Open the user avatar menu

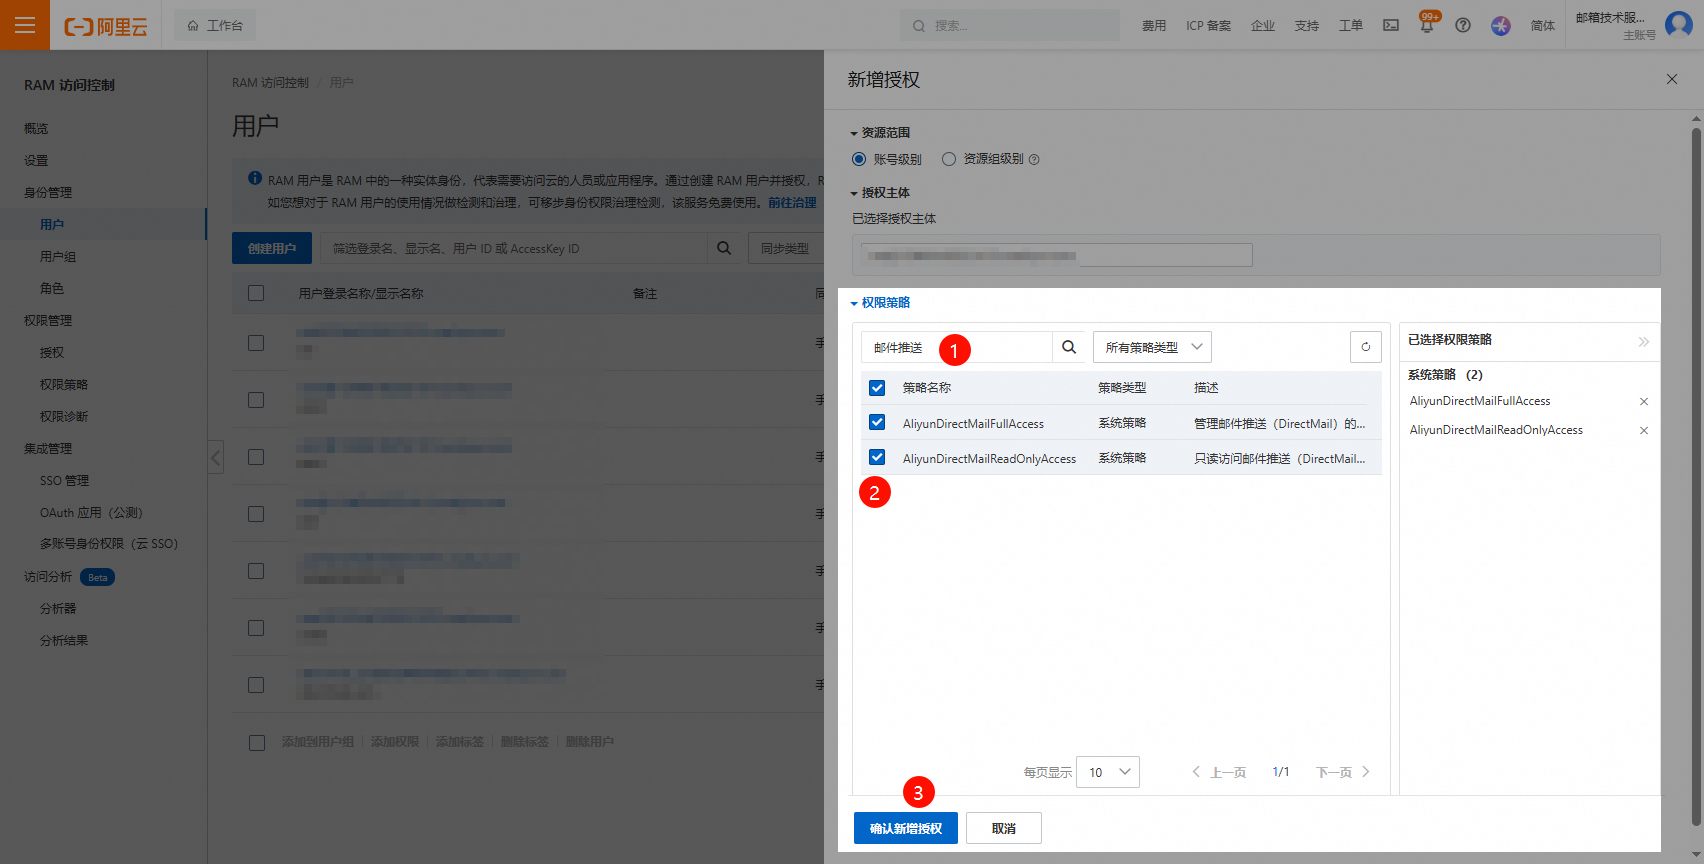(x=1679, y=24)
